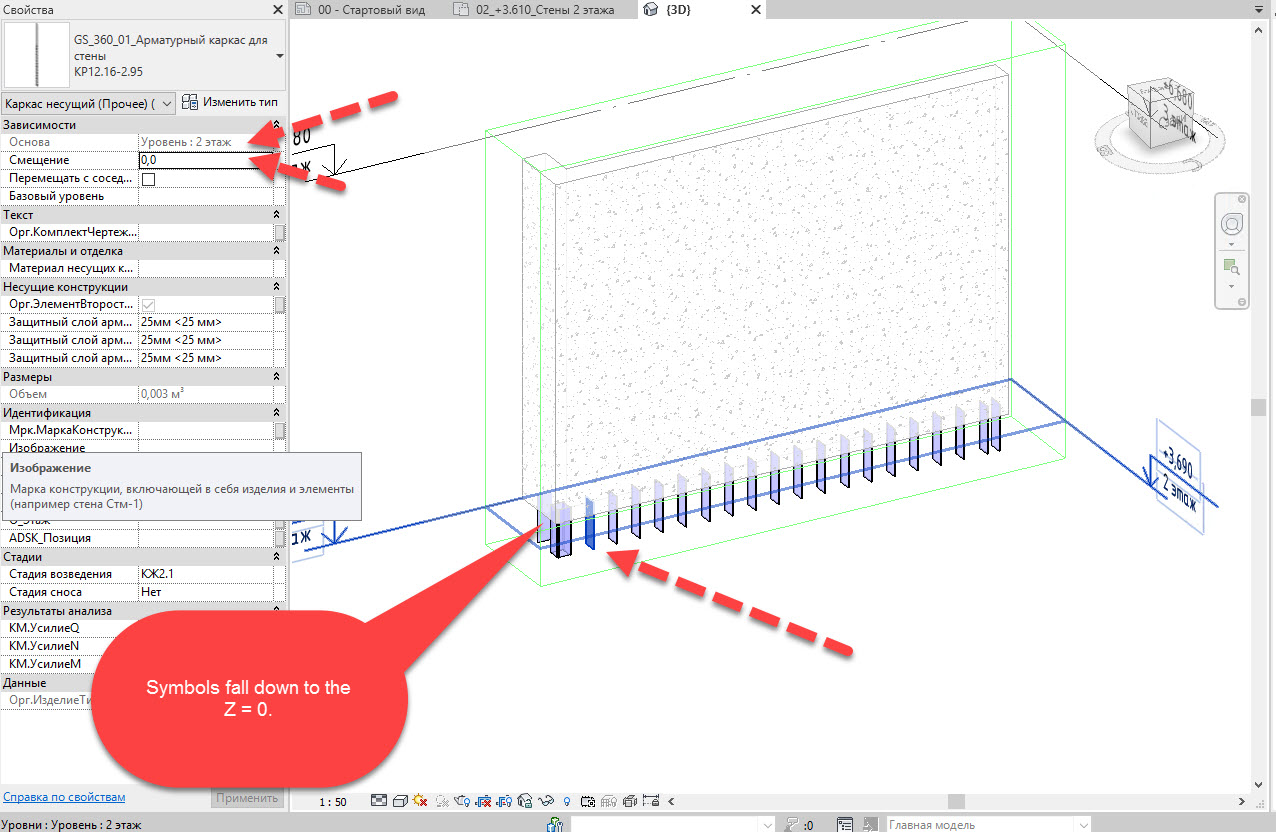
Task: Open the Worksets icon in status bar
Action: point(554,825)
